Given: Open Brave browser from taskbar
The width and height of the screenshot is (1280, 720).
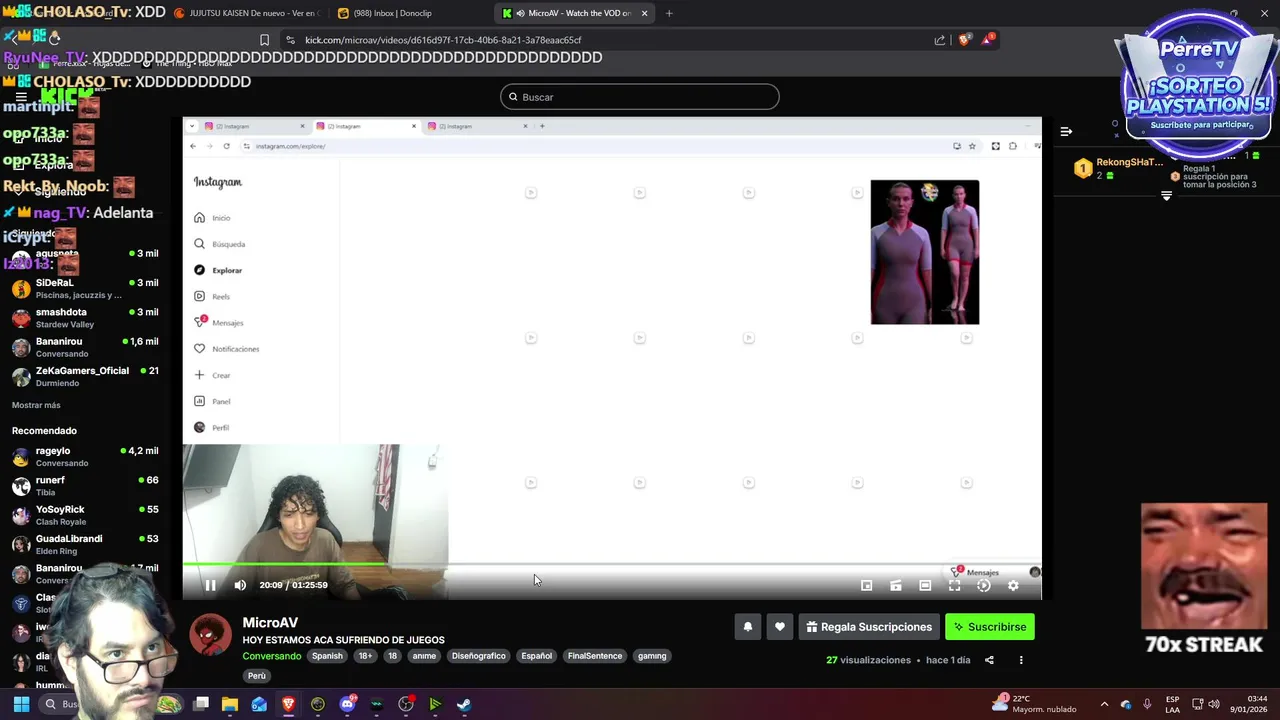Looking at the screenshot, I should [288, 704].
